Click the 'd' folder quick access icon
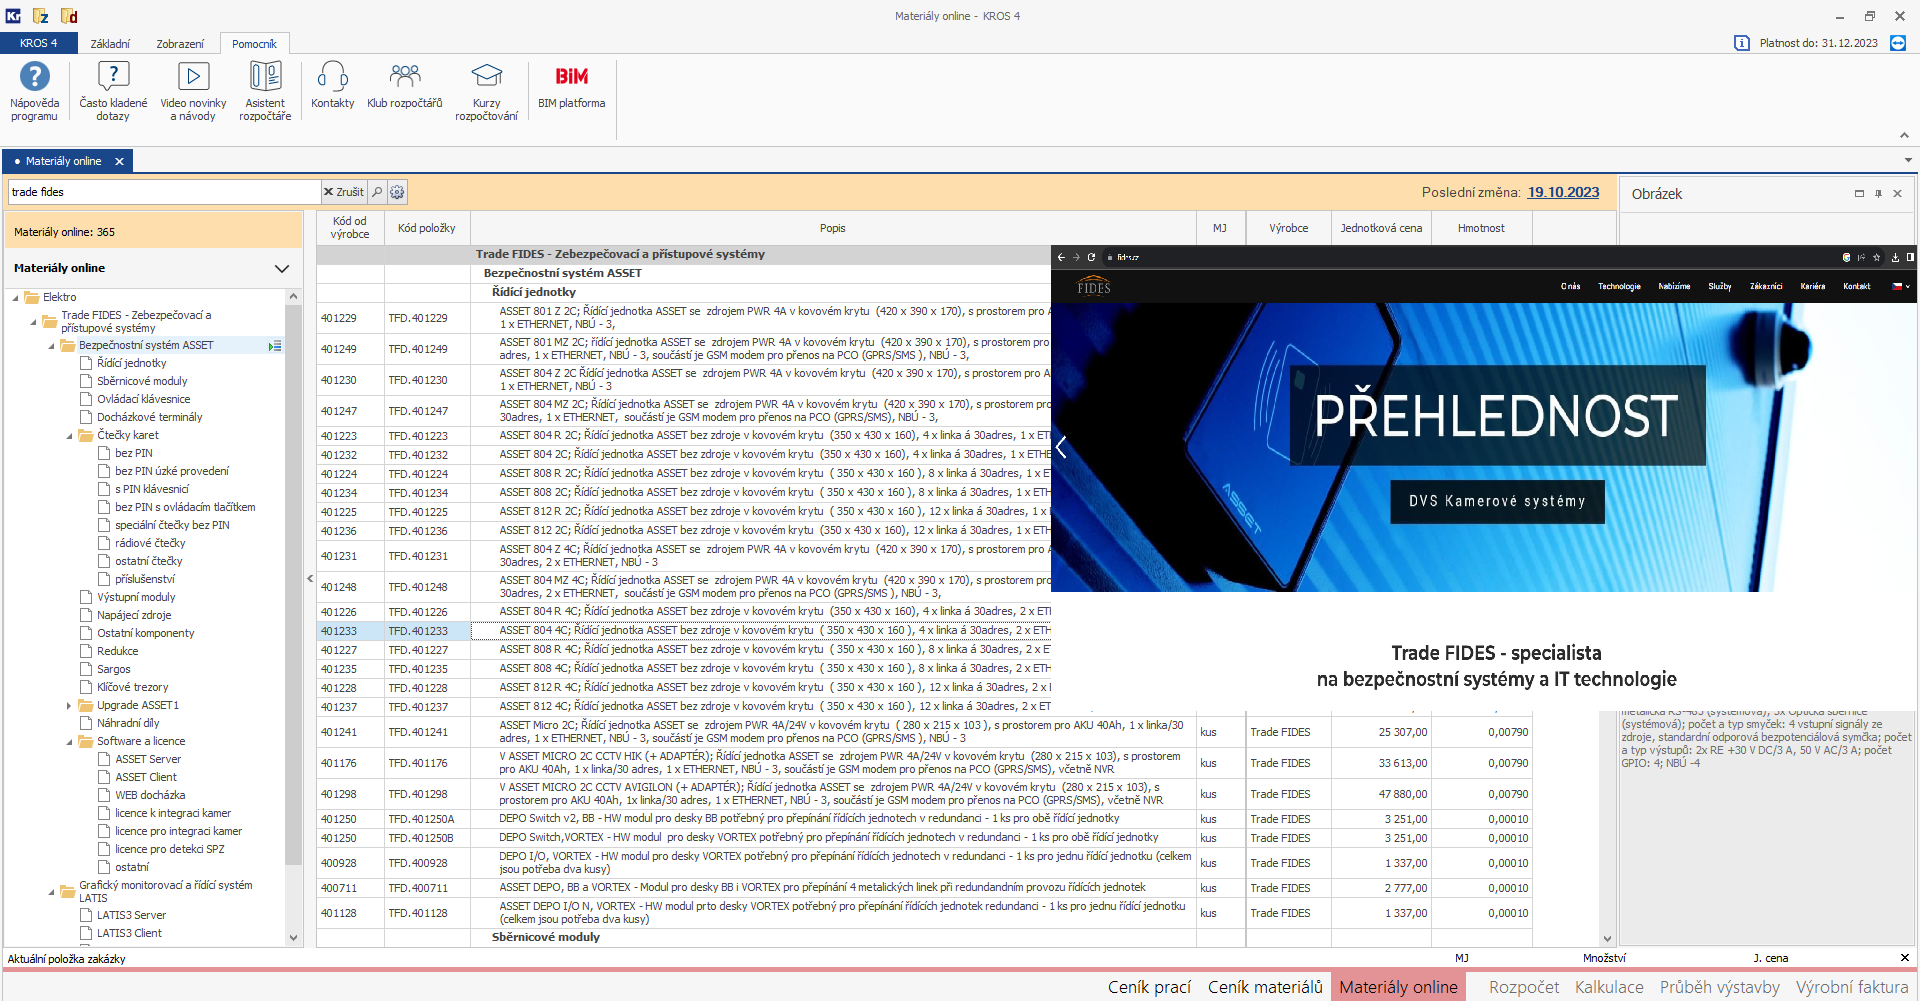This screenshot has height=1001, width=1920. (x=69, y=16)
